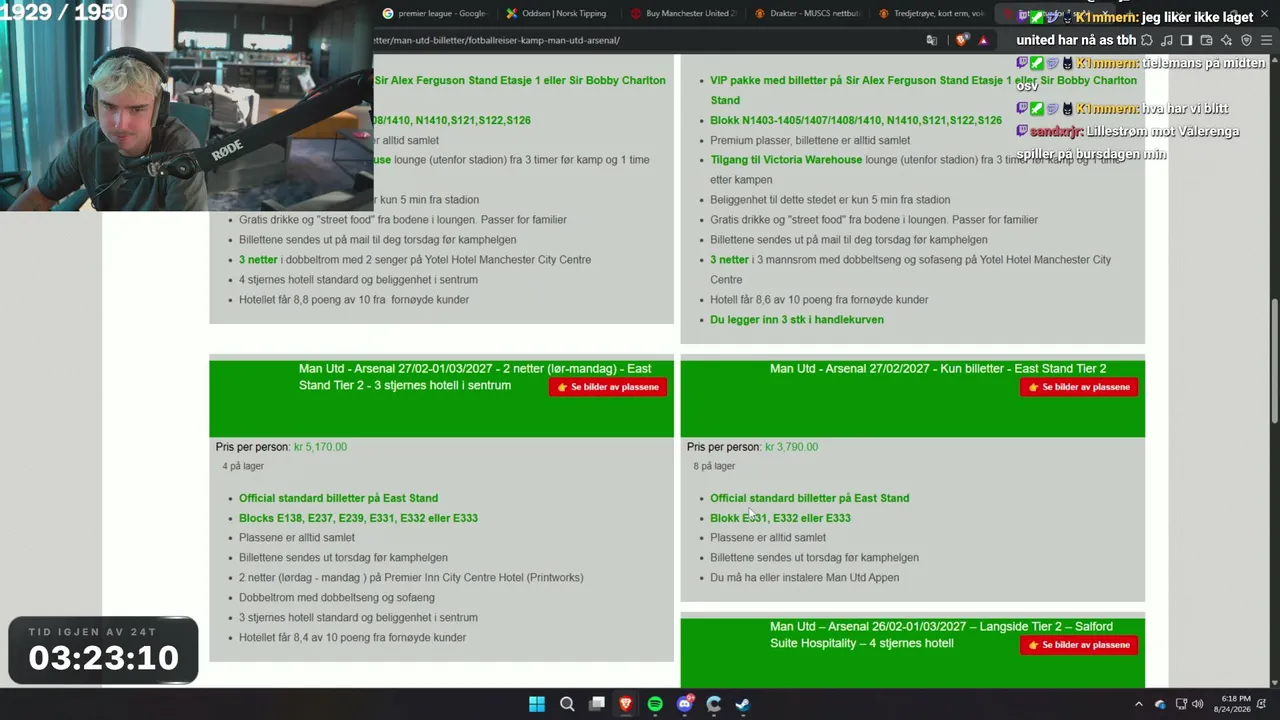Open Task View from the taskbar
Viewport: 1280px width, 720px height.
(597, 704)
